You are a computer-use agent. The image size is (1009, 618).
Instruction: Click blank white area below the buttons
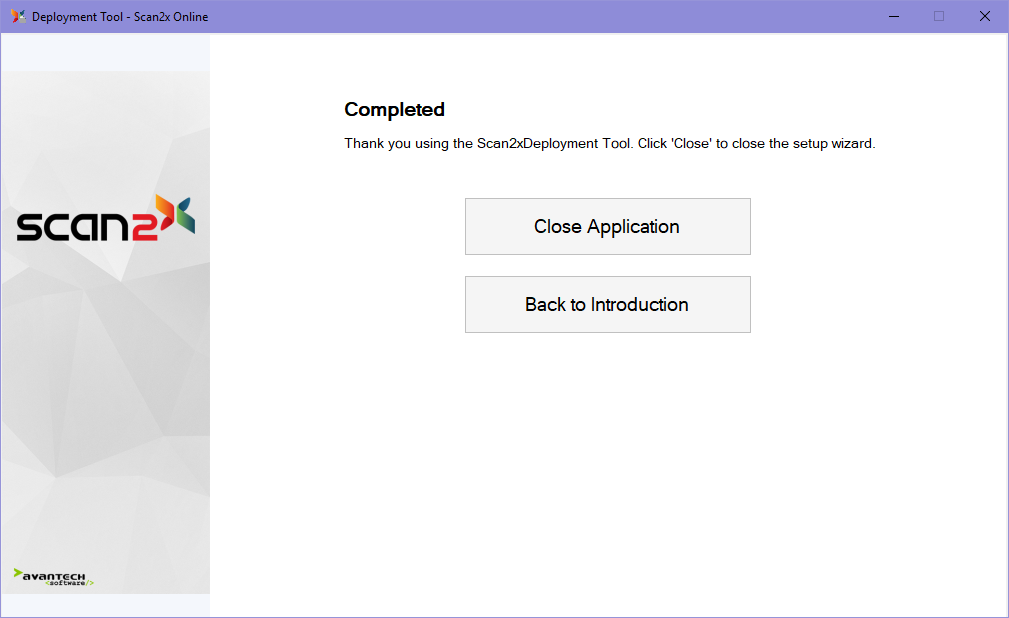click(x=607, y=470)
